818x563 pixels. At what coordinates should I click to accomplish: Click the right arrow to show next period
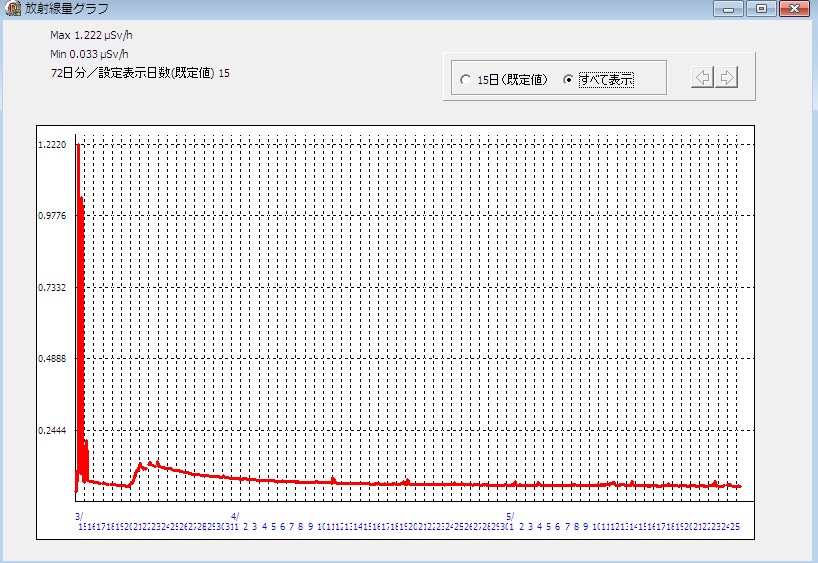(x=727, y=77)
